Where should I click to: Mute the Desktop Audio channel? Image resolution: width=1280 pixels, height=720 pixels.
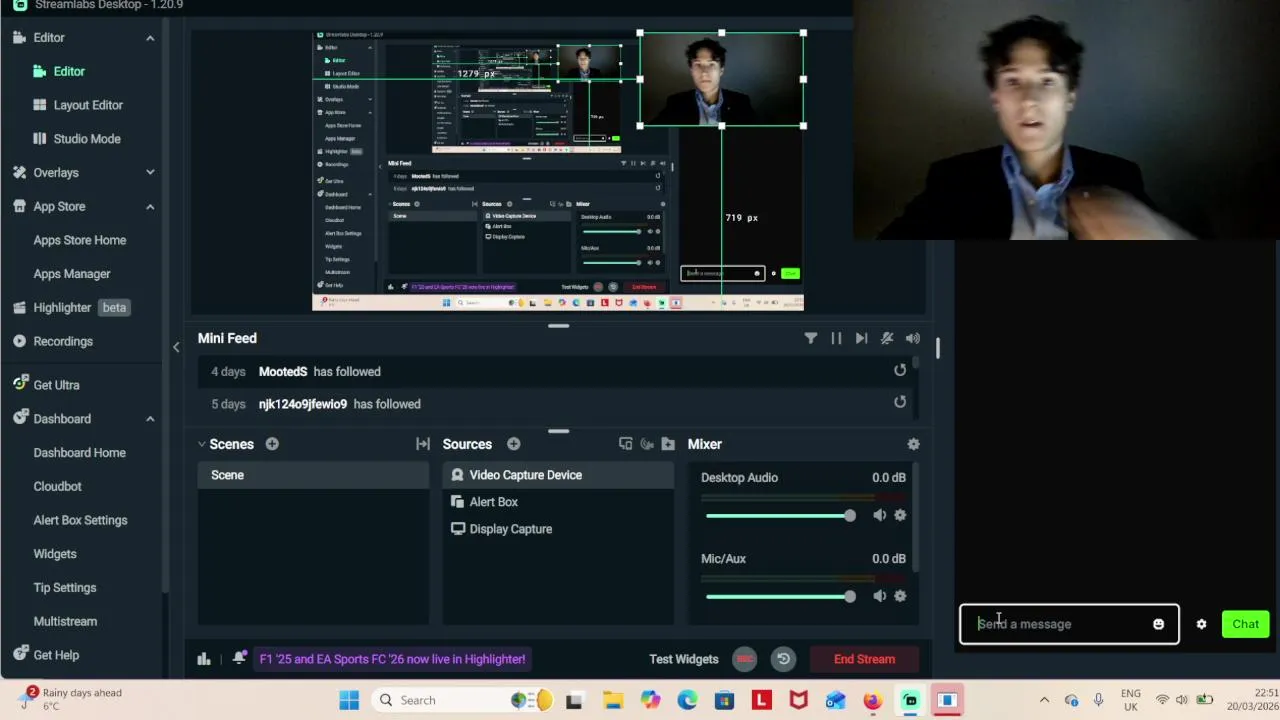click(x=879, y=515)
